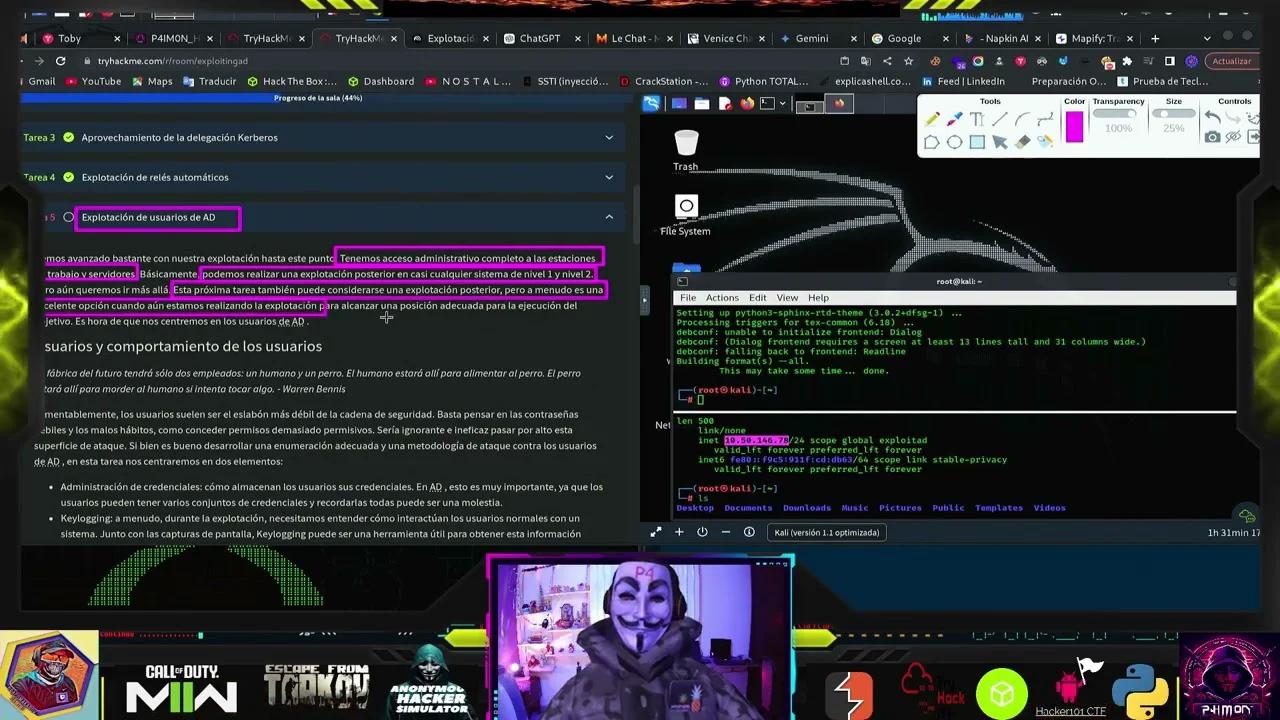1280x720 pixels.
Task: Click the Actualizar browser button
Action: 1231,61
